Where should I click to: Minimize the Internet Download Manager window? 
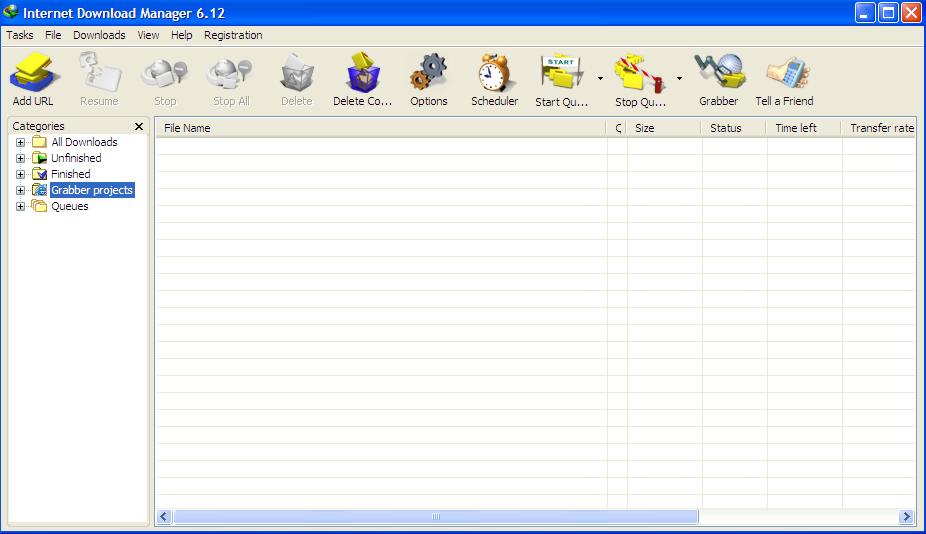coord(865,12)
